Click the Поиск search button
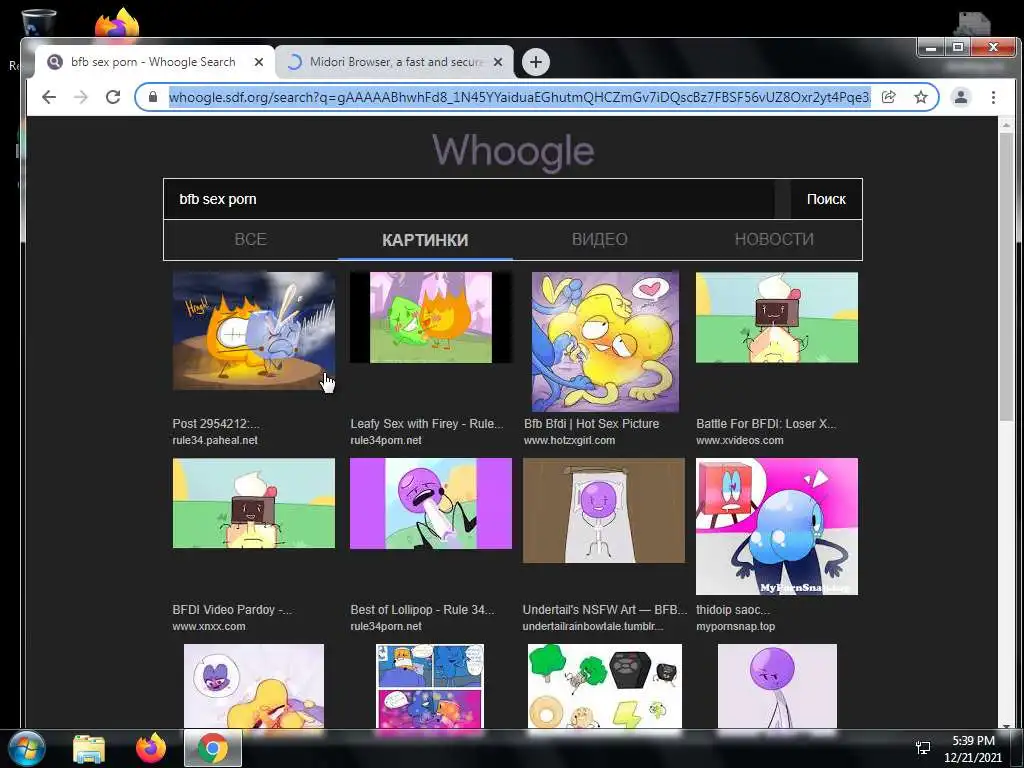1024x768 pixels. click(x=826, y=199)
